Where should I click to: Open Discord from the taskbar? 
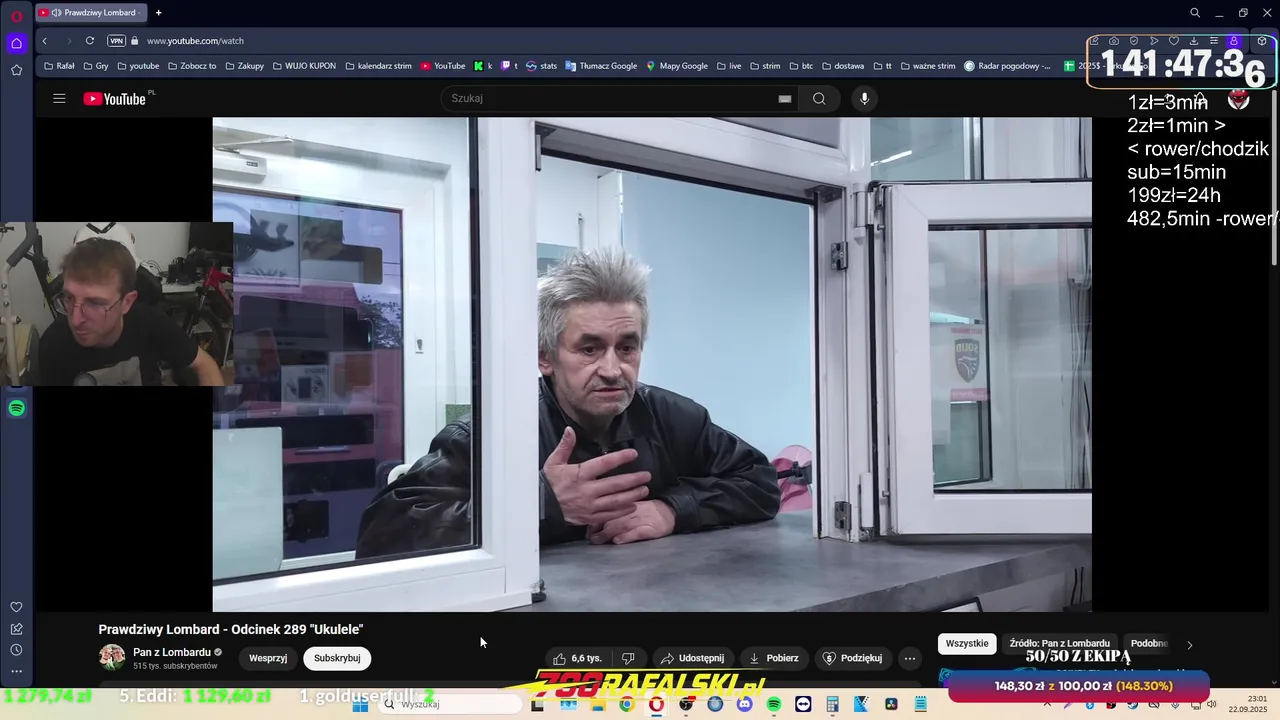point(744,704)
